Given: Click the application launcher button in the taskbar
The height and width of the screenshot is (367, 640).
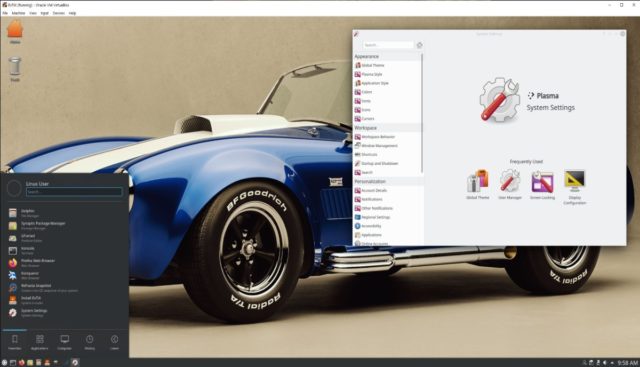Looking at the screenshot, I should pos(4,362).
